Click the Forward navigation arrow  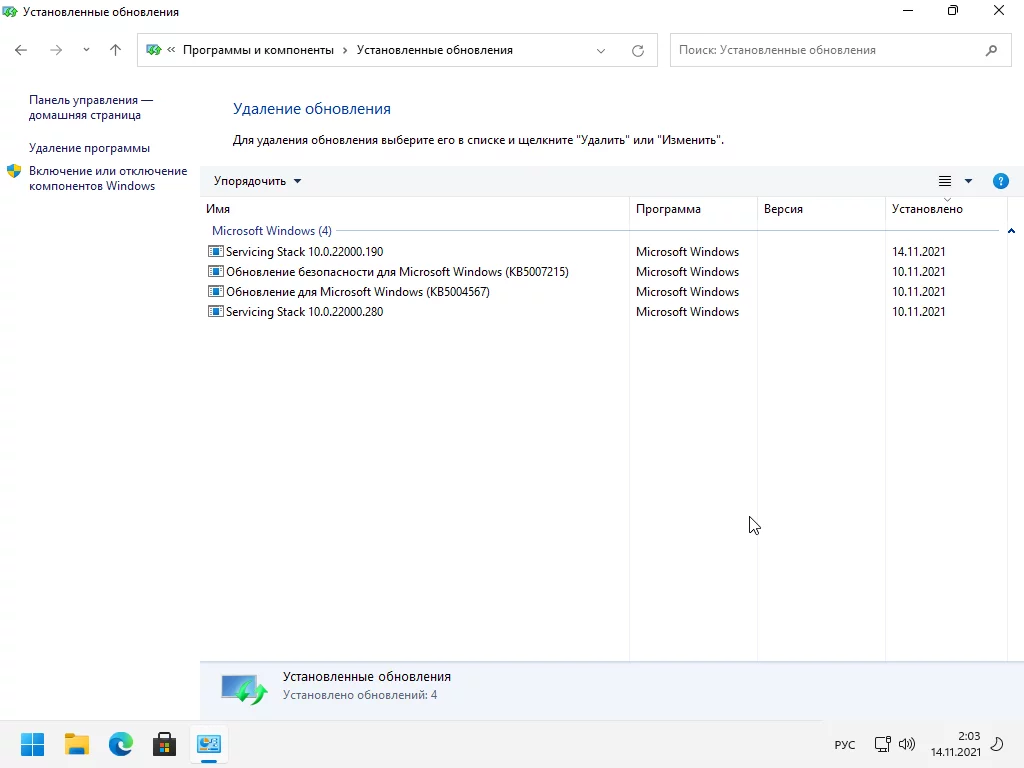pyautogui.click(x=56, y=50)
